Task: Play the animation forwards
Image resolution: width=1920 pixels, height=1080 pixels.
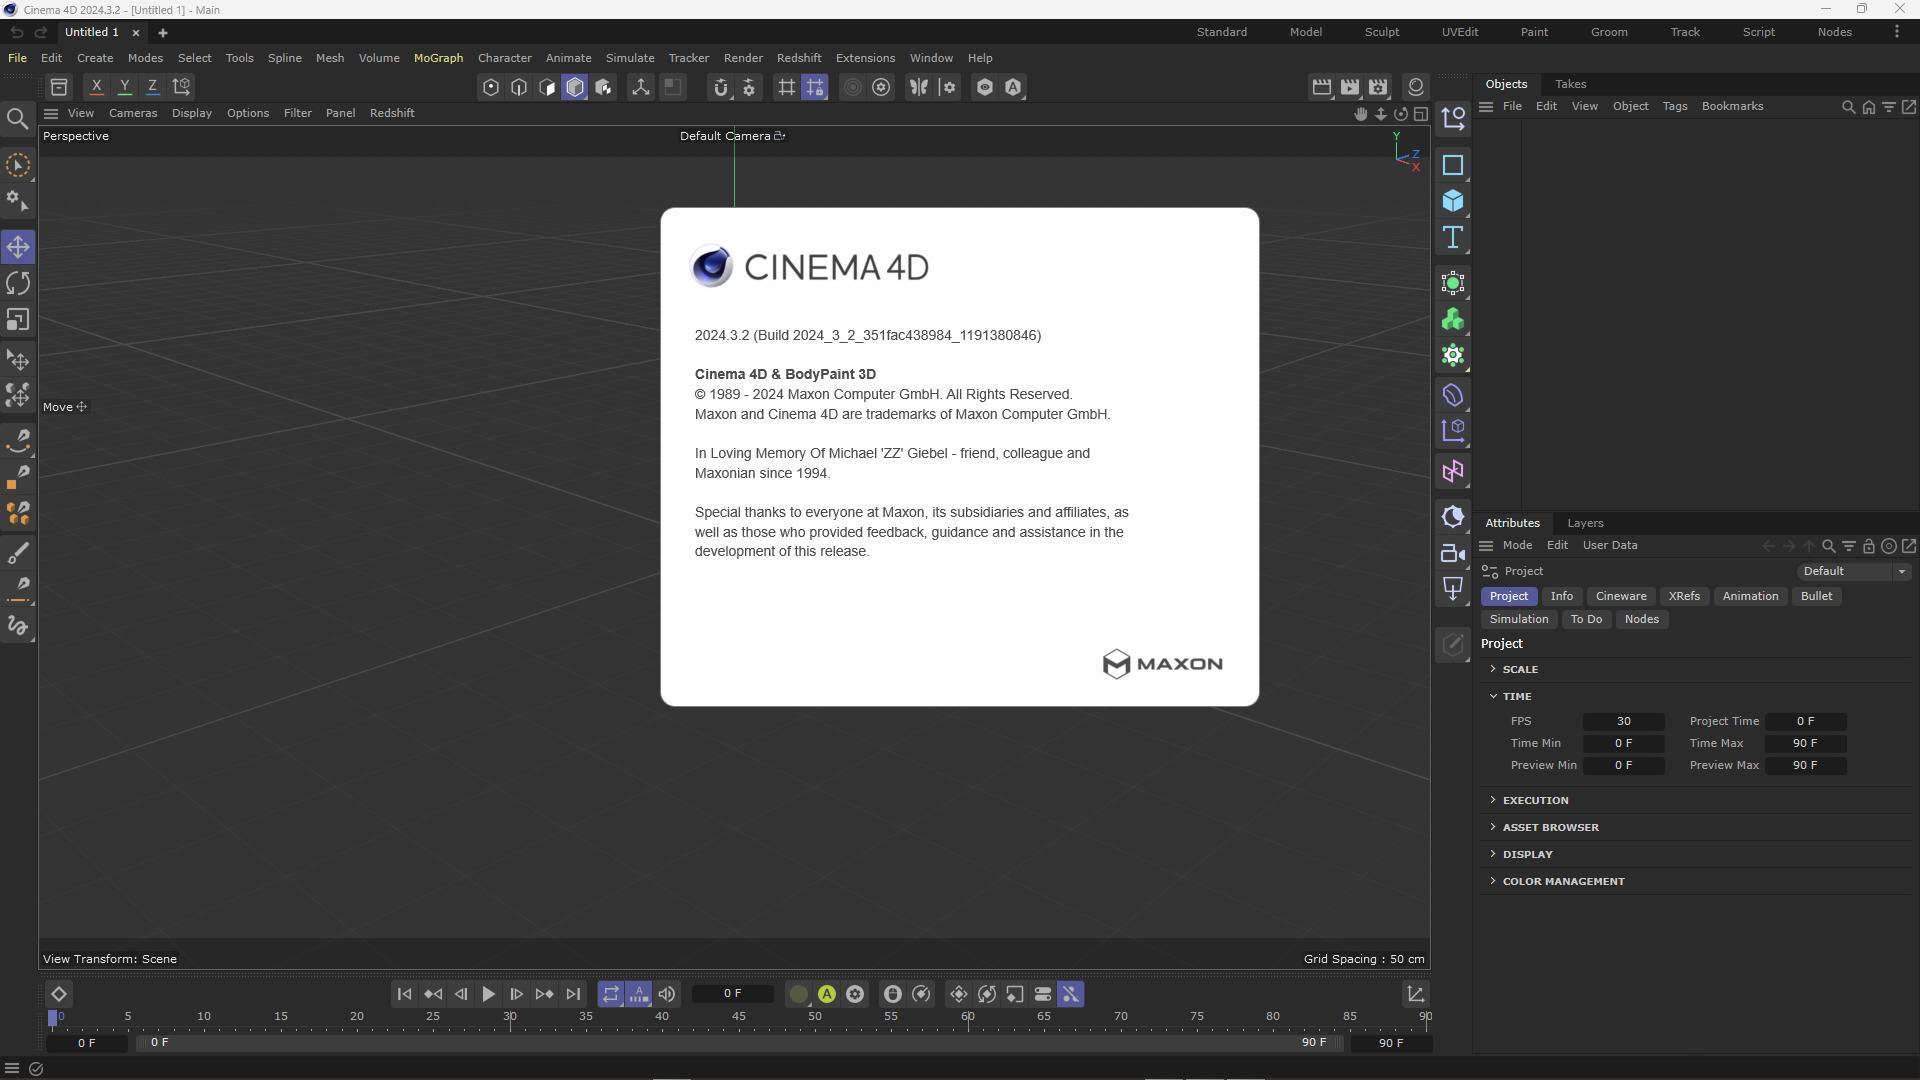Action: point(489,994)
